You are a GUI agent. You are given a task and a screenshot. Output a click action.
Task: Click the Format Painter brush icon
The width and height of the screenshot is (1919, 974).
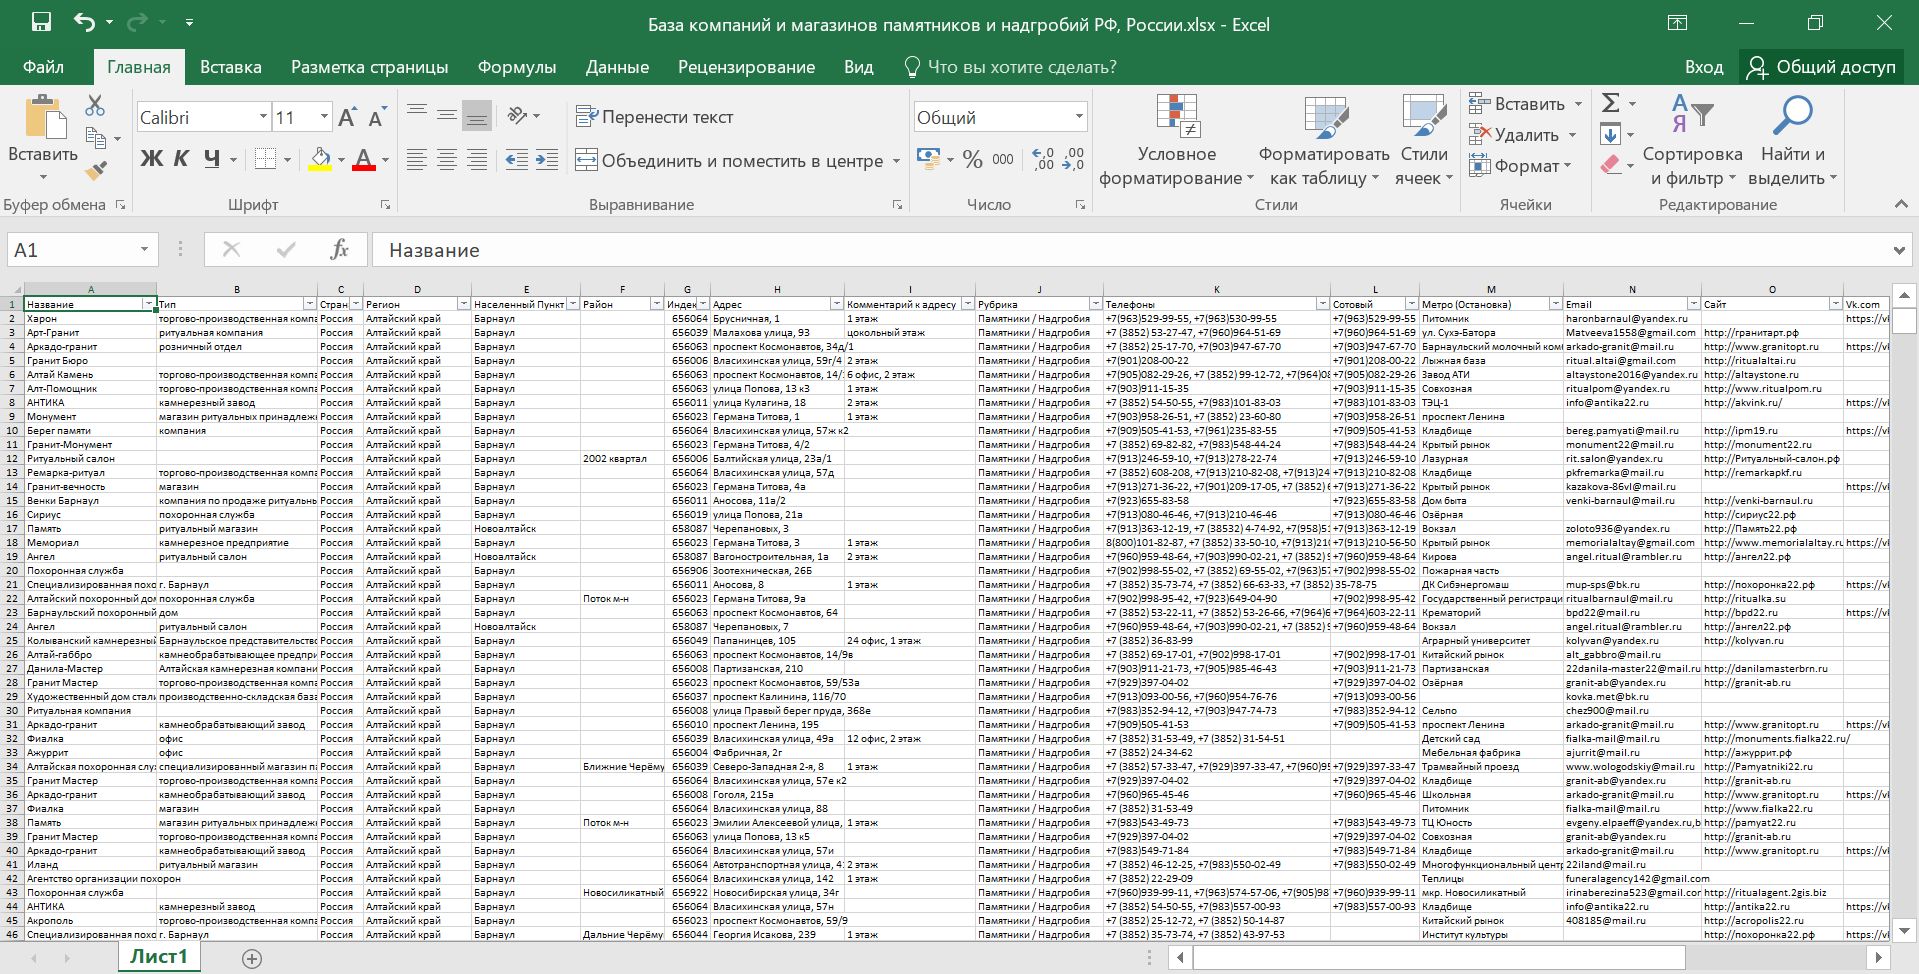click(x=95, y=172)
